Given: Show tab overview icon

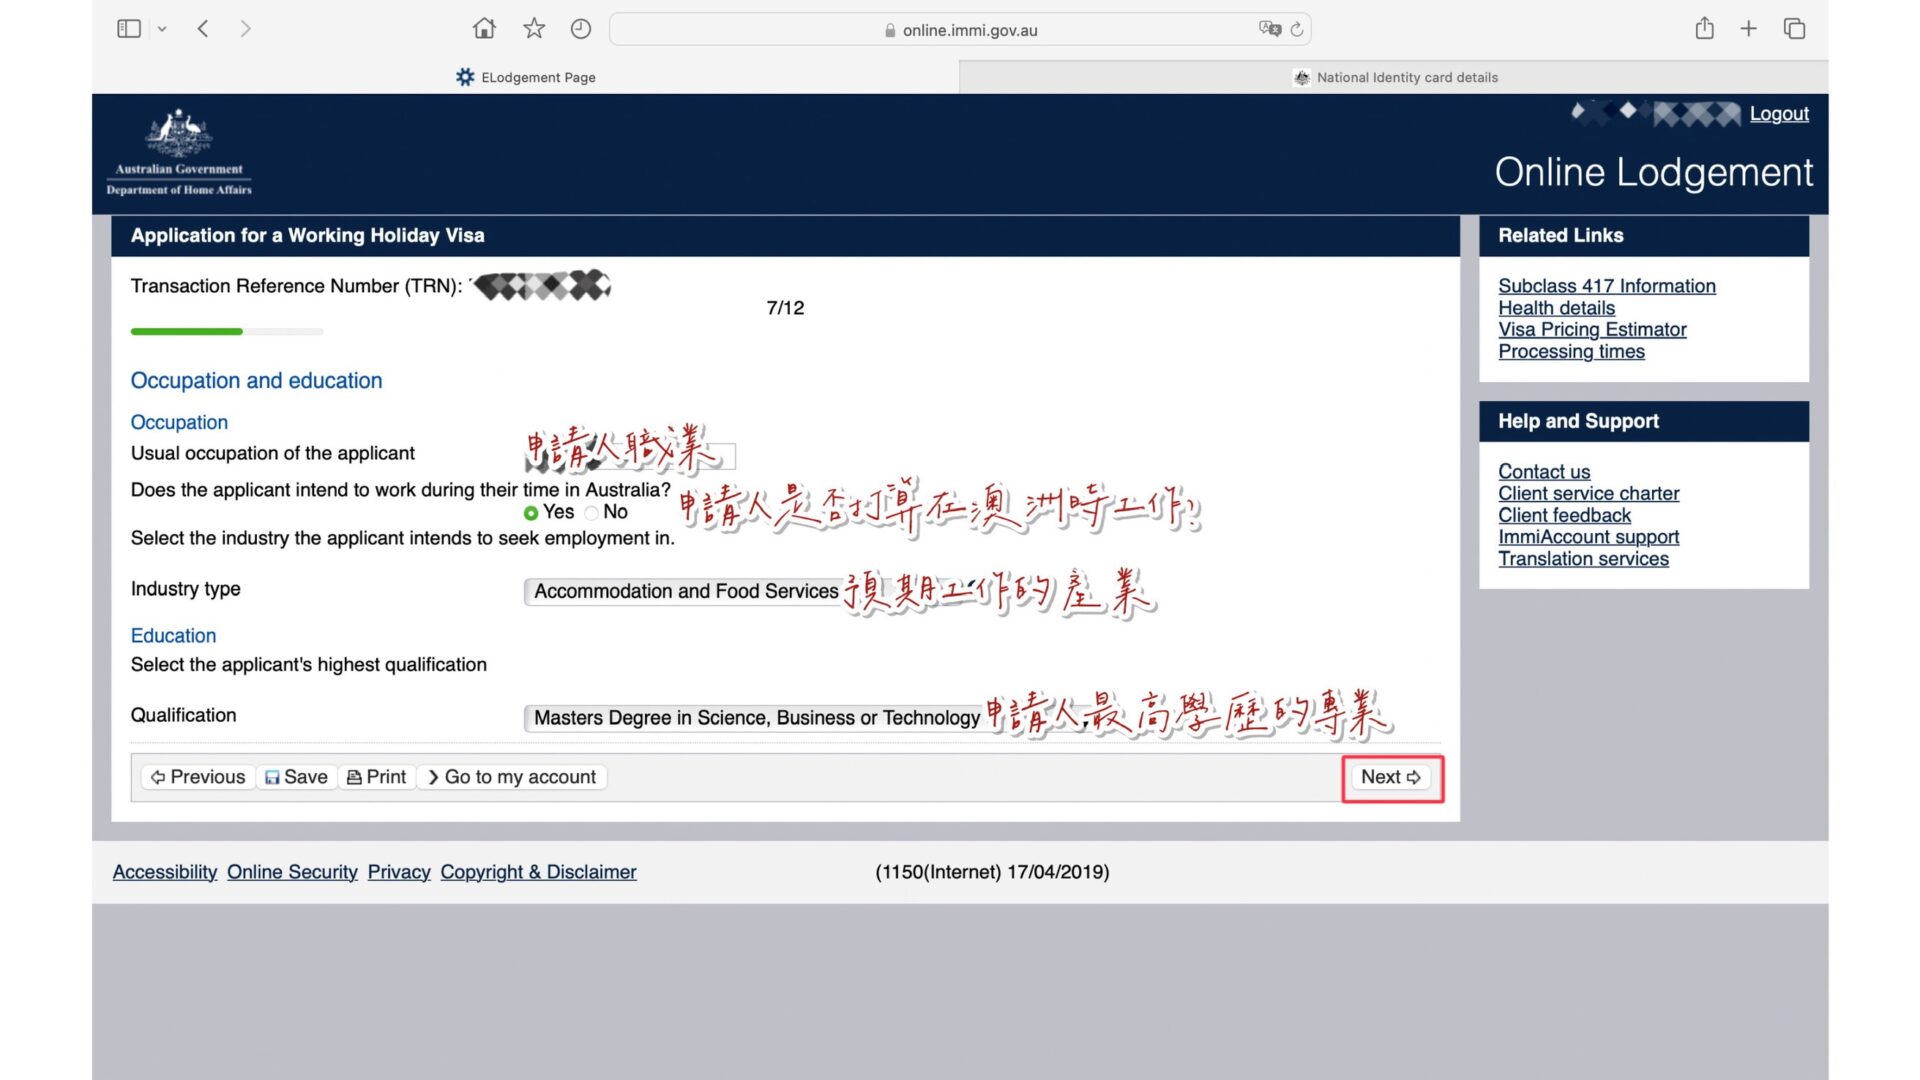Looking at the screenshot, I should coord(1795,29).
